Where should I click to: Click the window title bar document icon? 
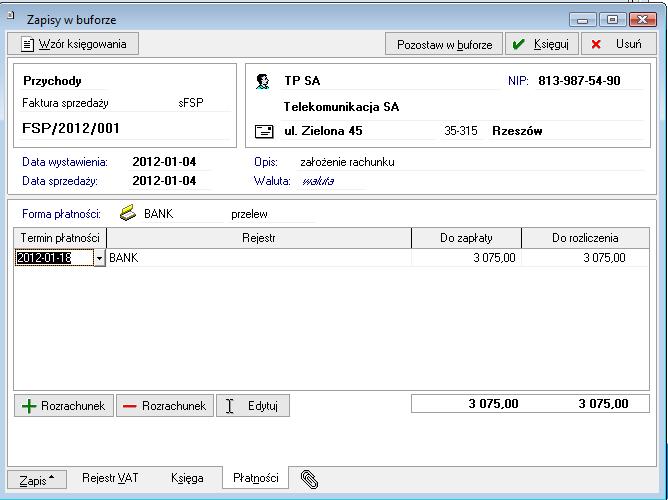[x=11, y=16]
